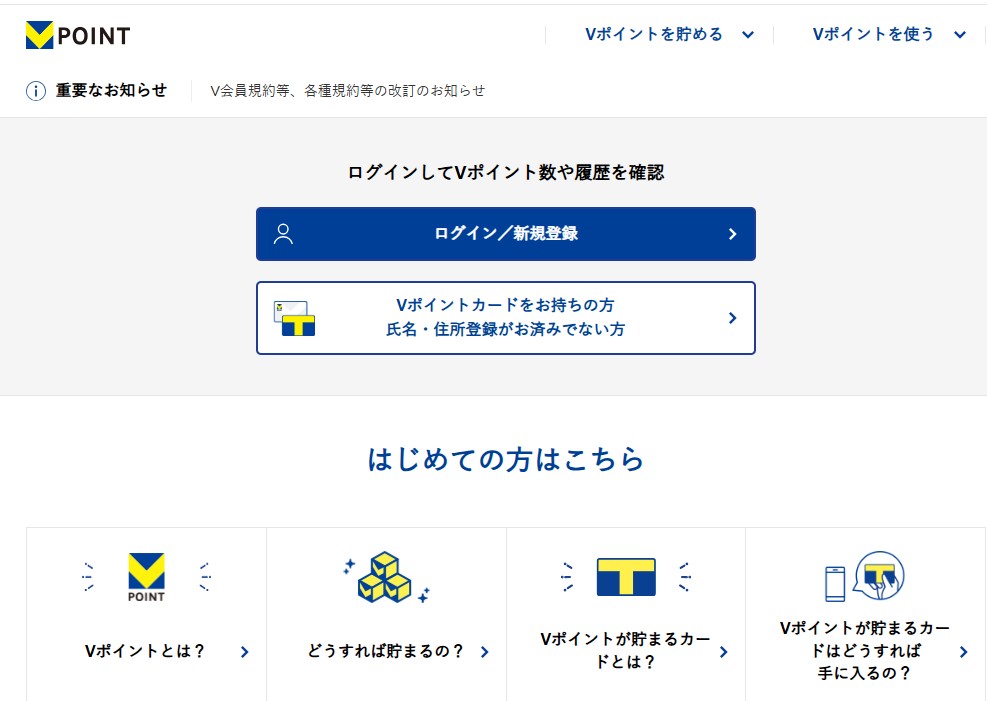Click the user silhouette icon on login button
This screenshot has height=701, width=987.
click(x=283, y=234)
